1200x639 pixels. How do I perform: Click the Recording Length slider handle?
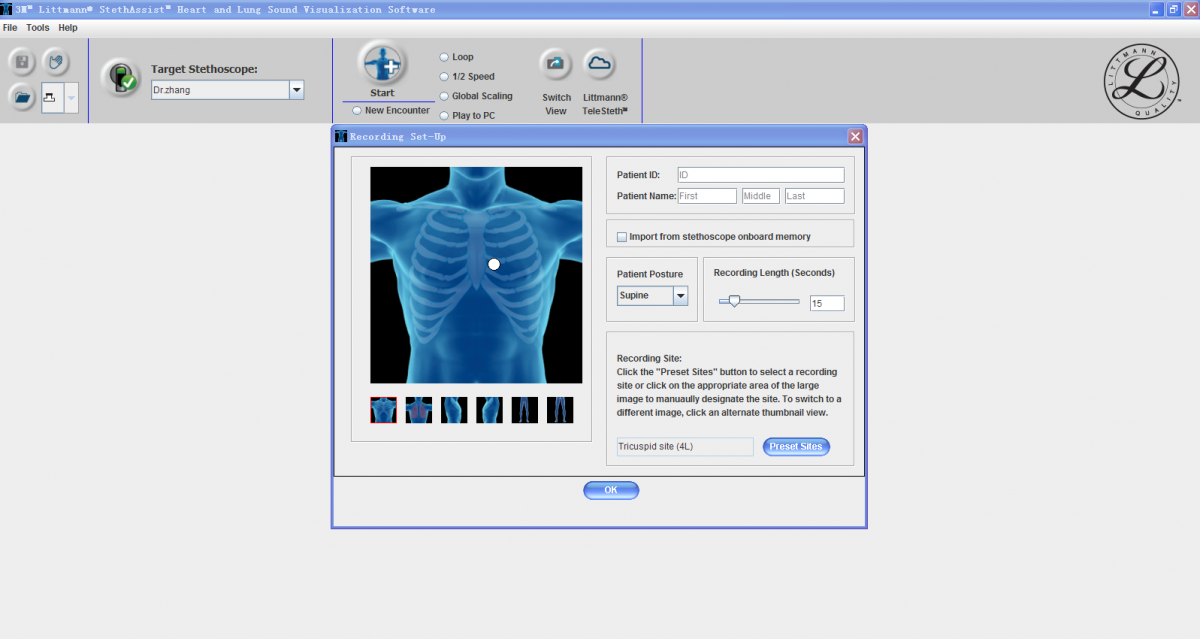point(734,300)
